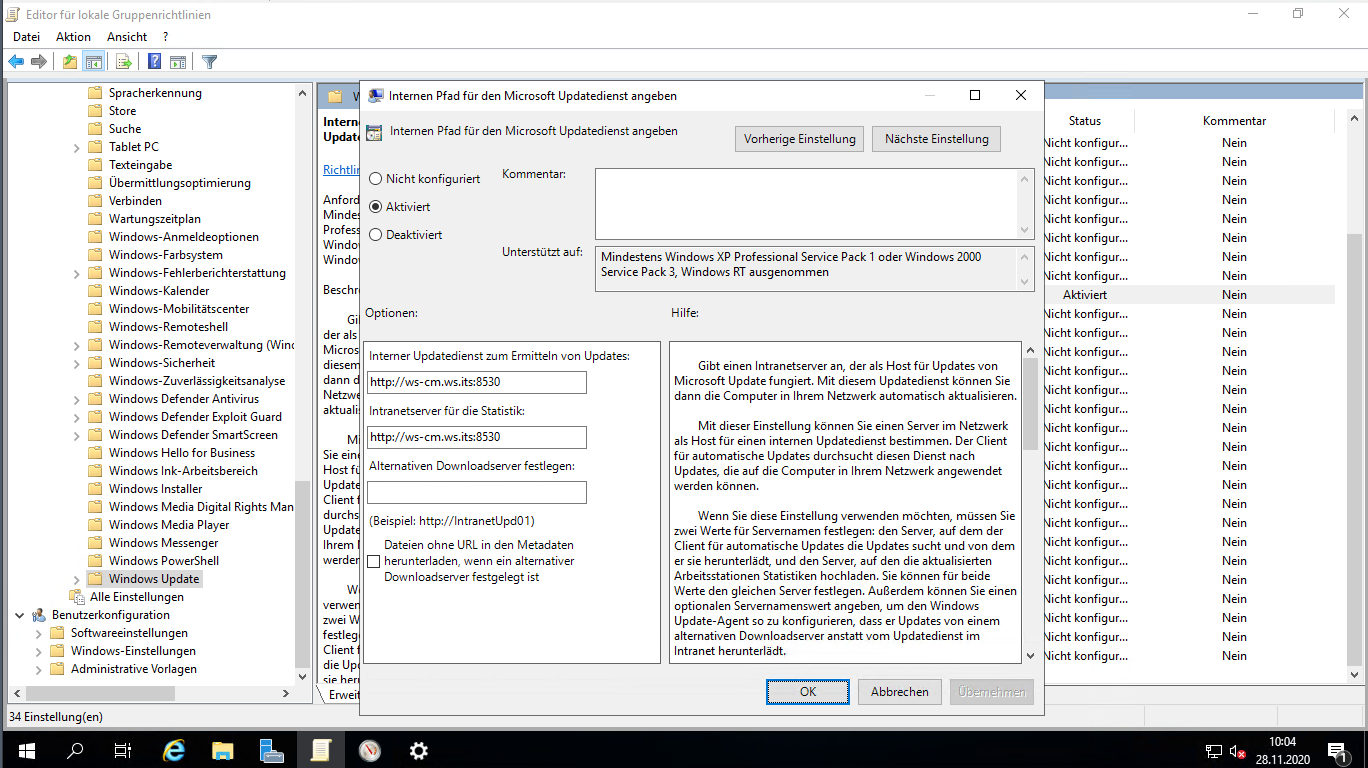Expand the Windows Update tree node
The height and width of the screenshot is (768, 1368).
coord(77,579)
